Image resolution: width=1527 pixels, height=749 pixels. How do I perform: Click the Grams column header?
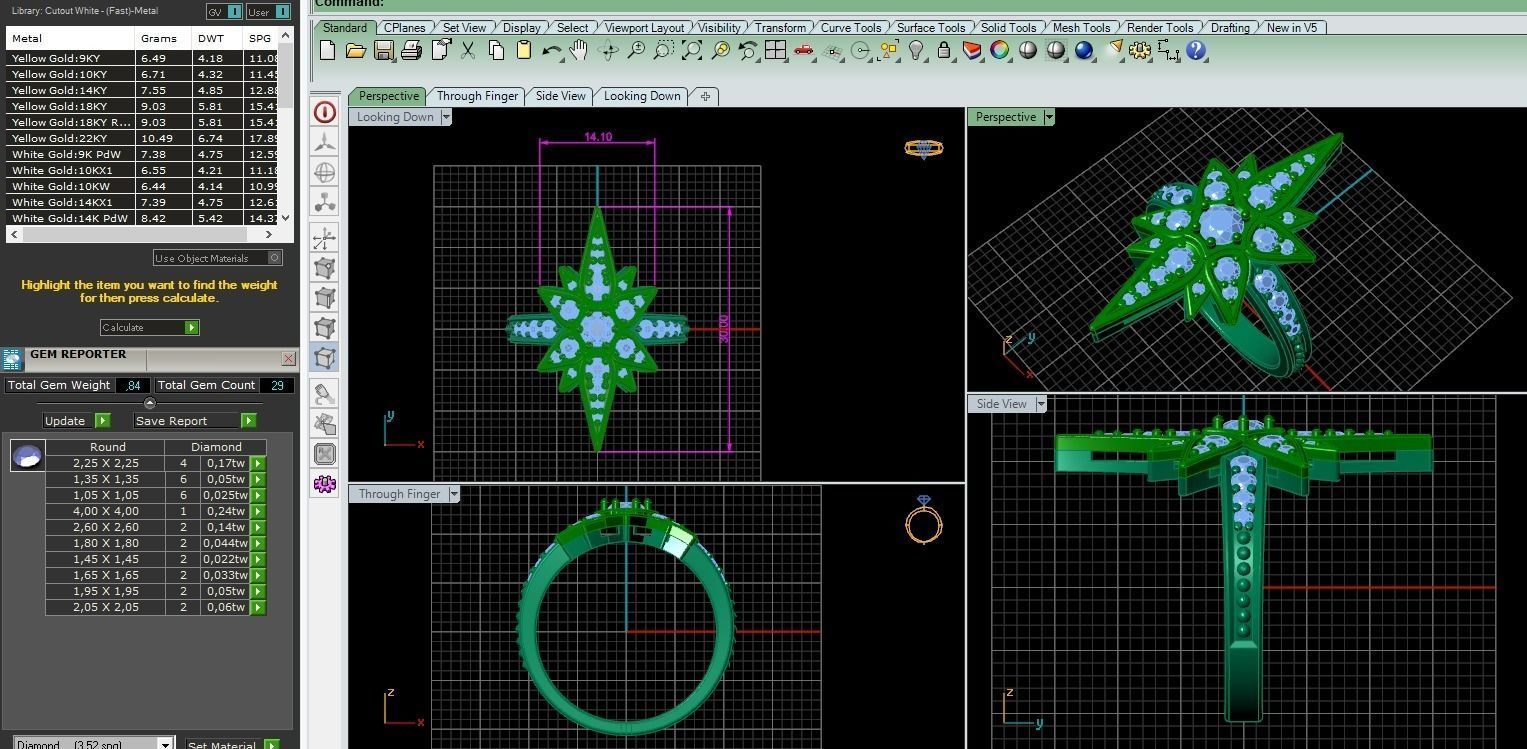click(x=162, y=38)
